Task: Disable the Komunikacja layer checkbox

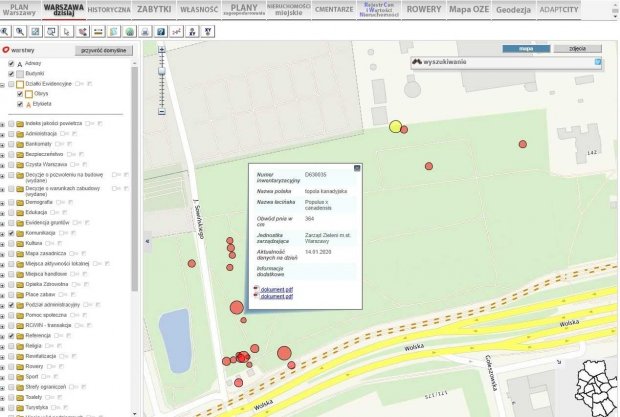Action: pyautogui.click(x=11, y=233)
